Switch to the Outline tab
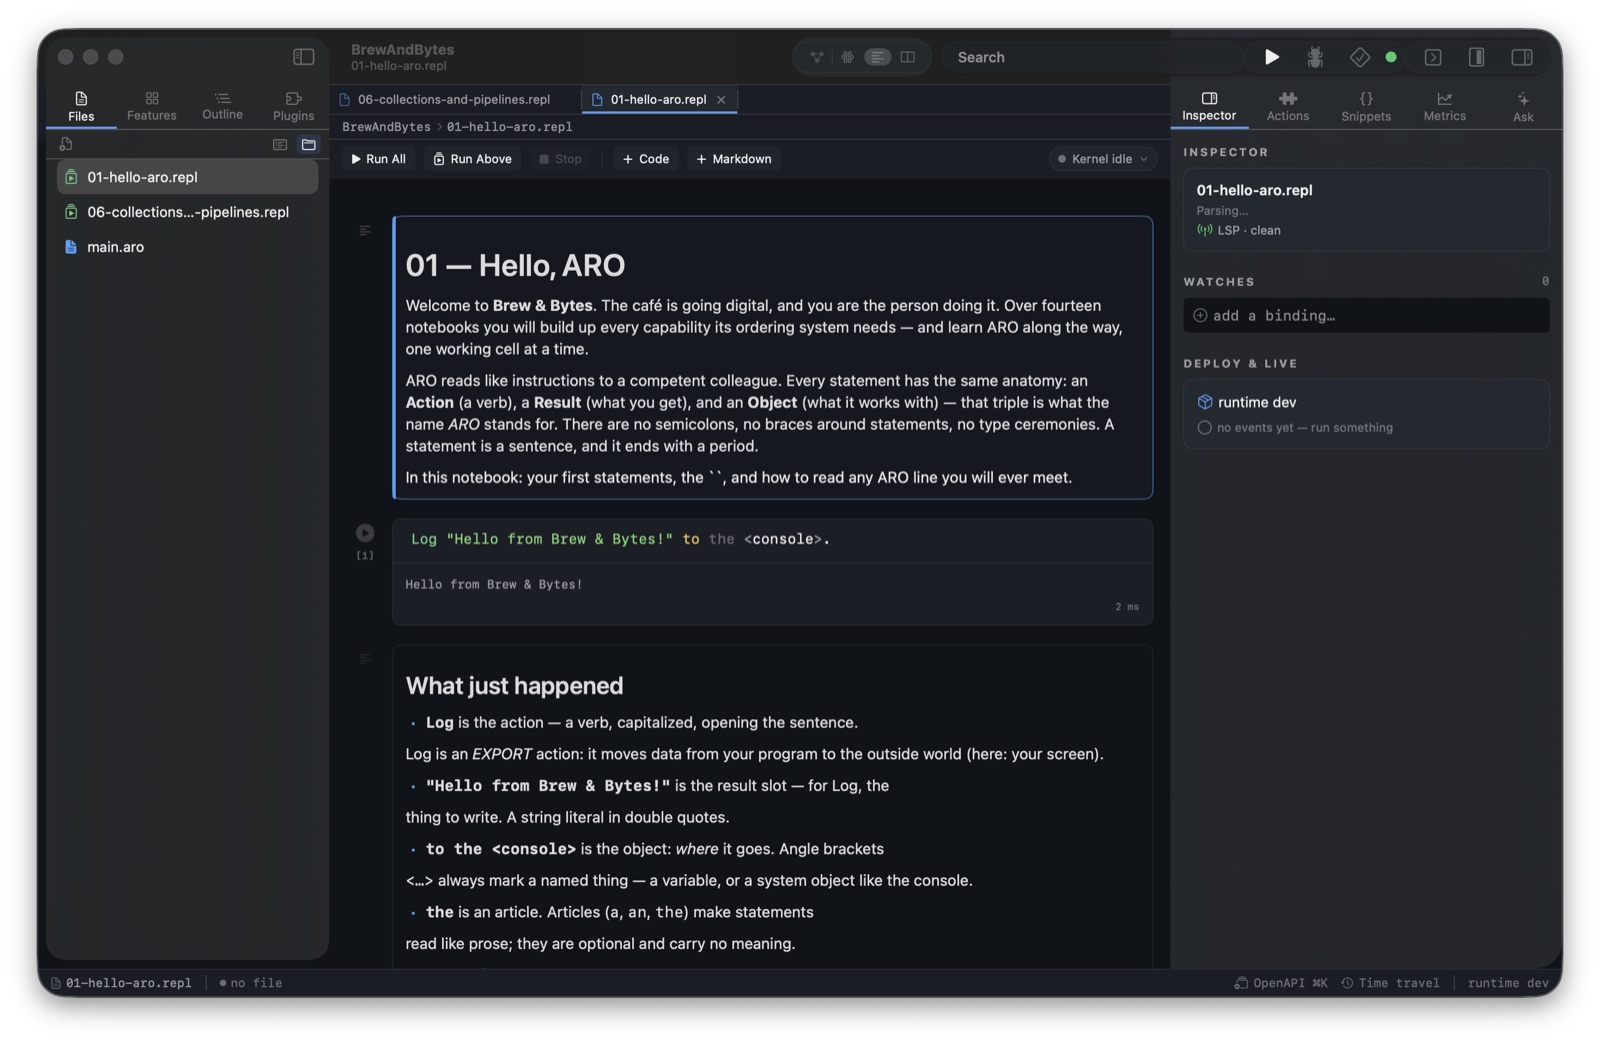This screenshot has height=1043, width=1600. coord(222,106)
